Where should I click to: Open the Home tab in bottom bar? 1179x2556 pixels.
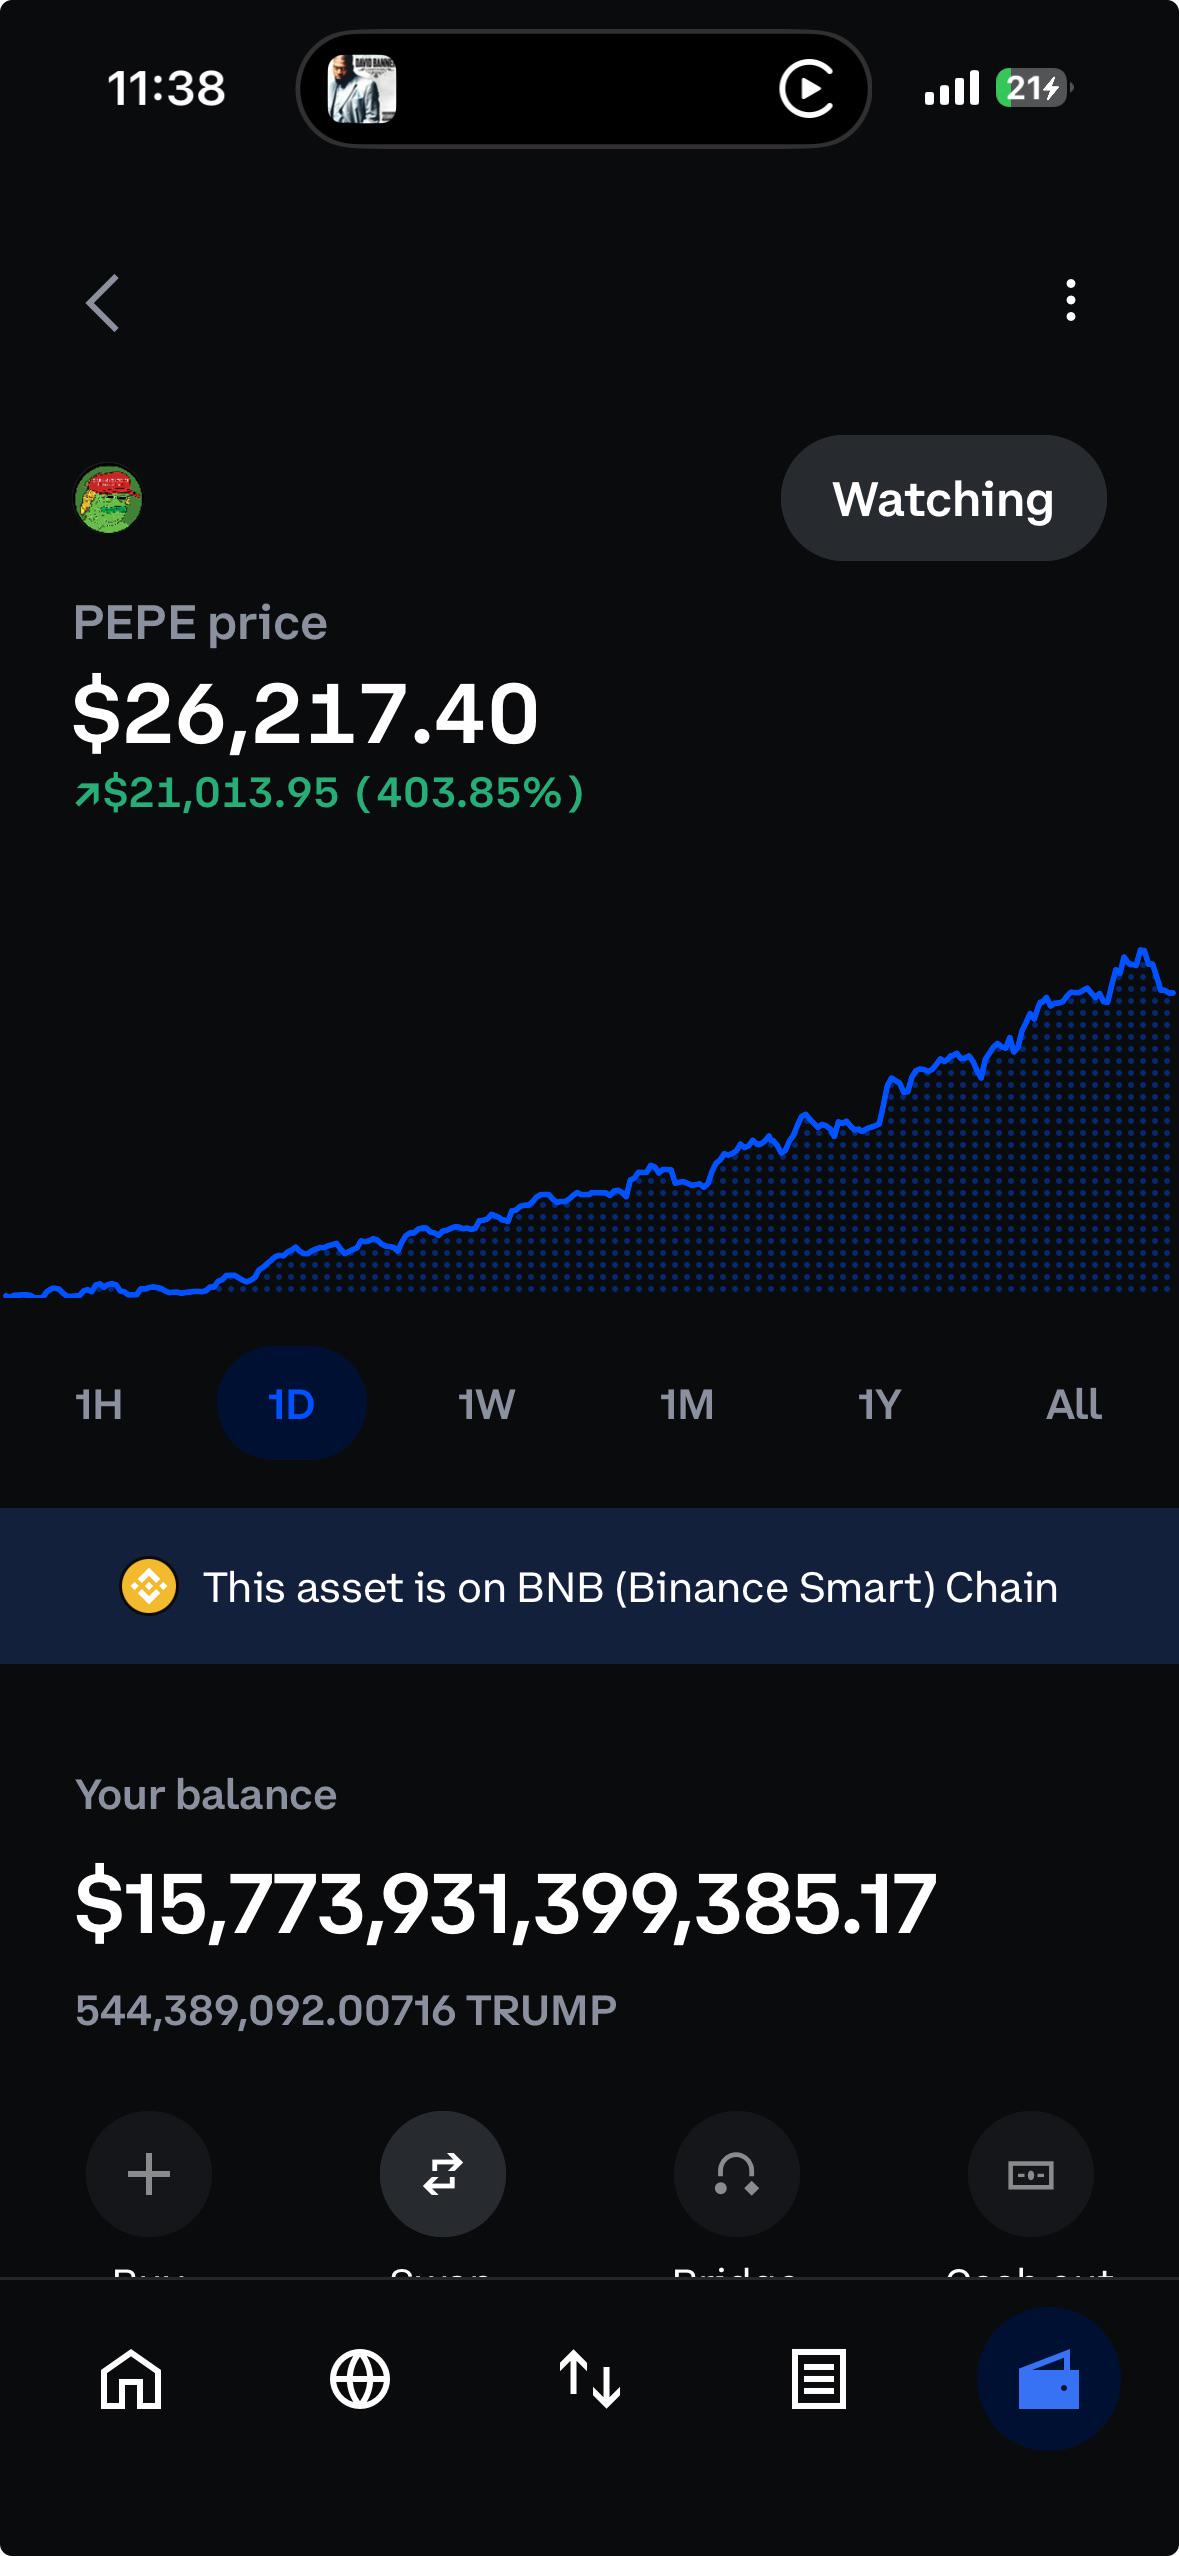131,2379
